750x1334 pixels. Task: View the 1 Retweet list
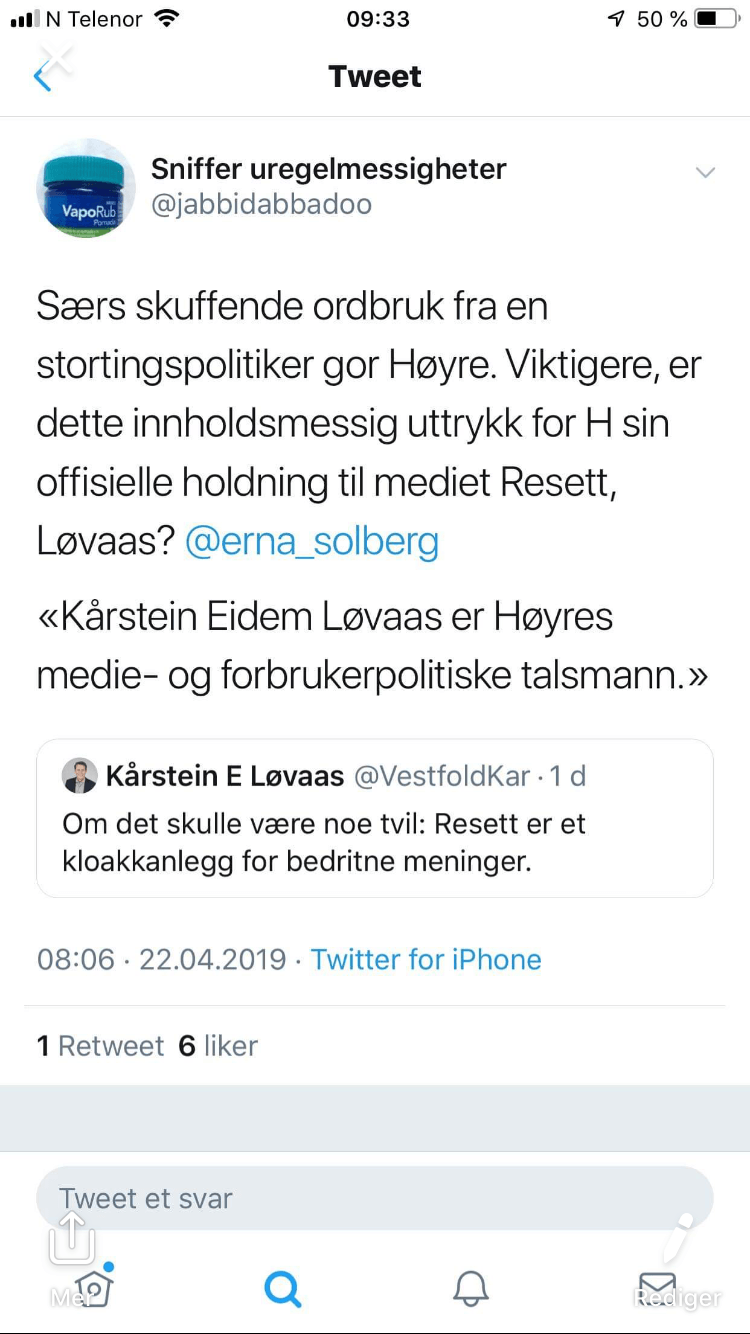point(100,1046)
